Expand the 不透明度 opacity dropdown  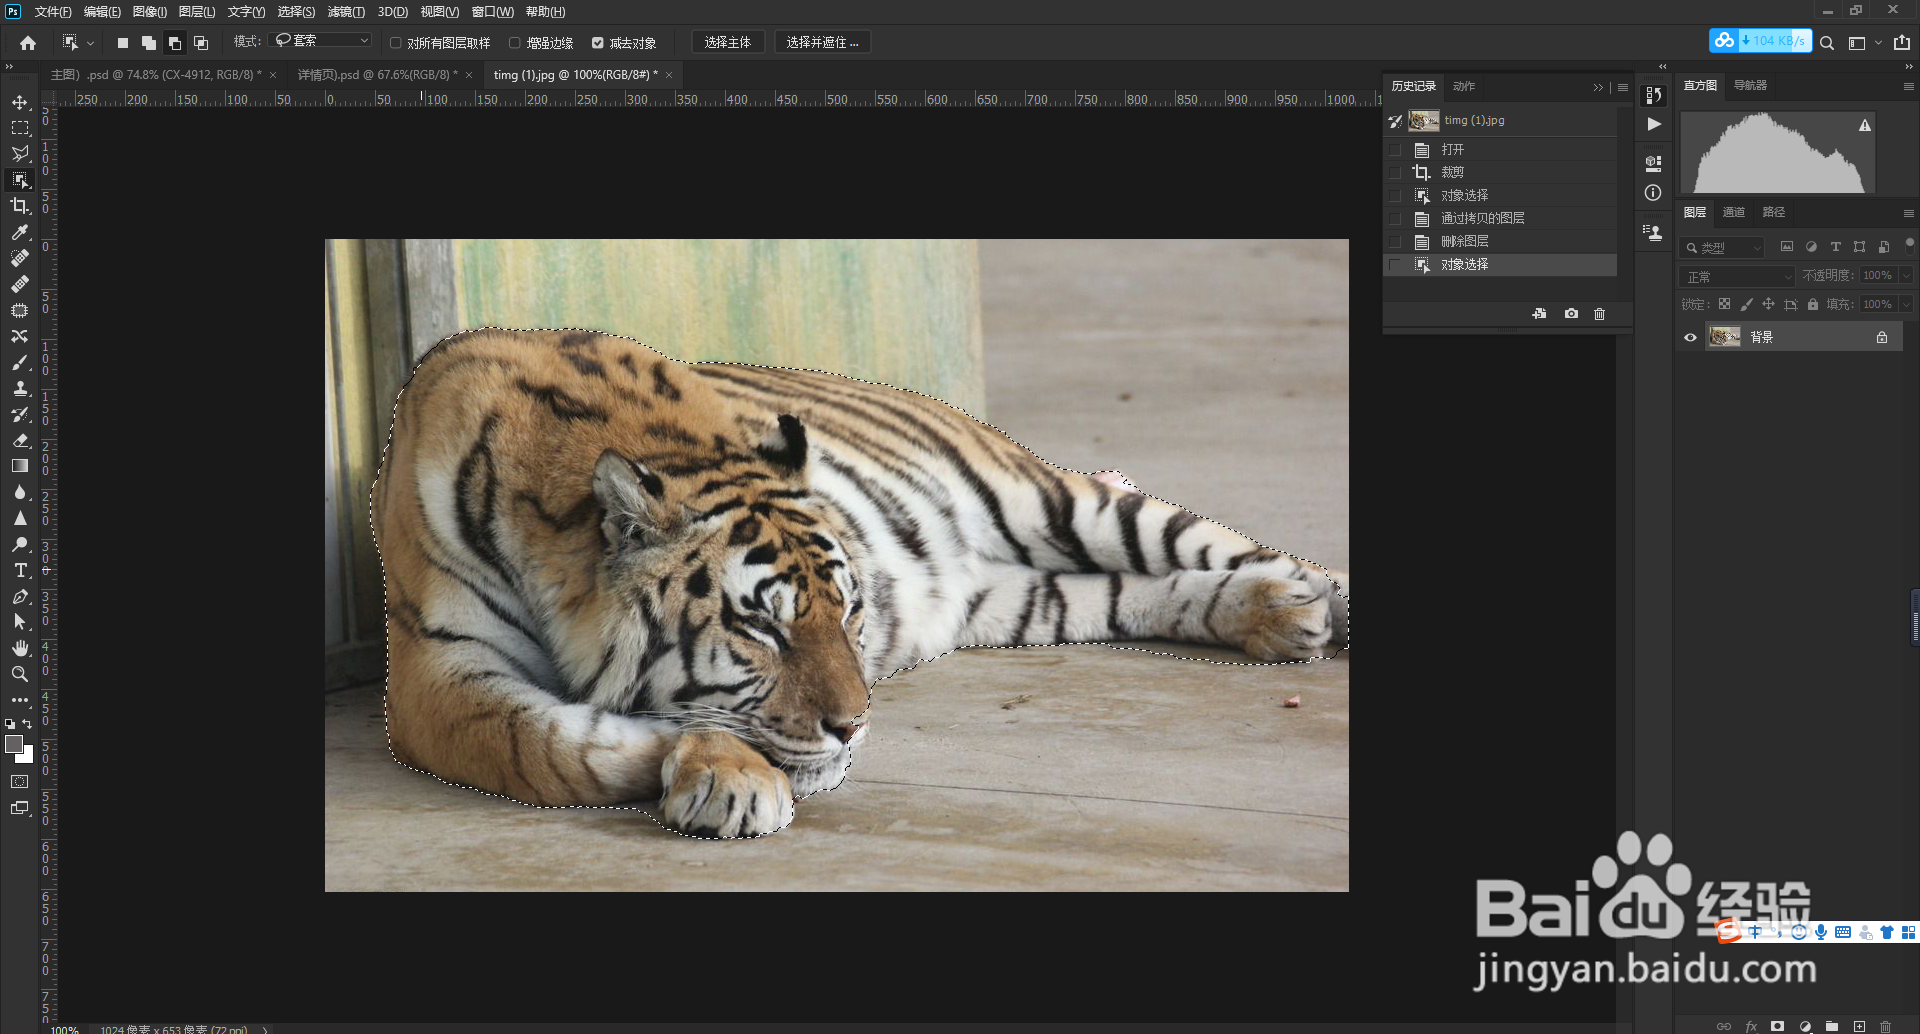(1906, 276)
